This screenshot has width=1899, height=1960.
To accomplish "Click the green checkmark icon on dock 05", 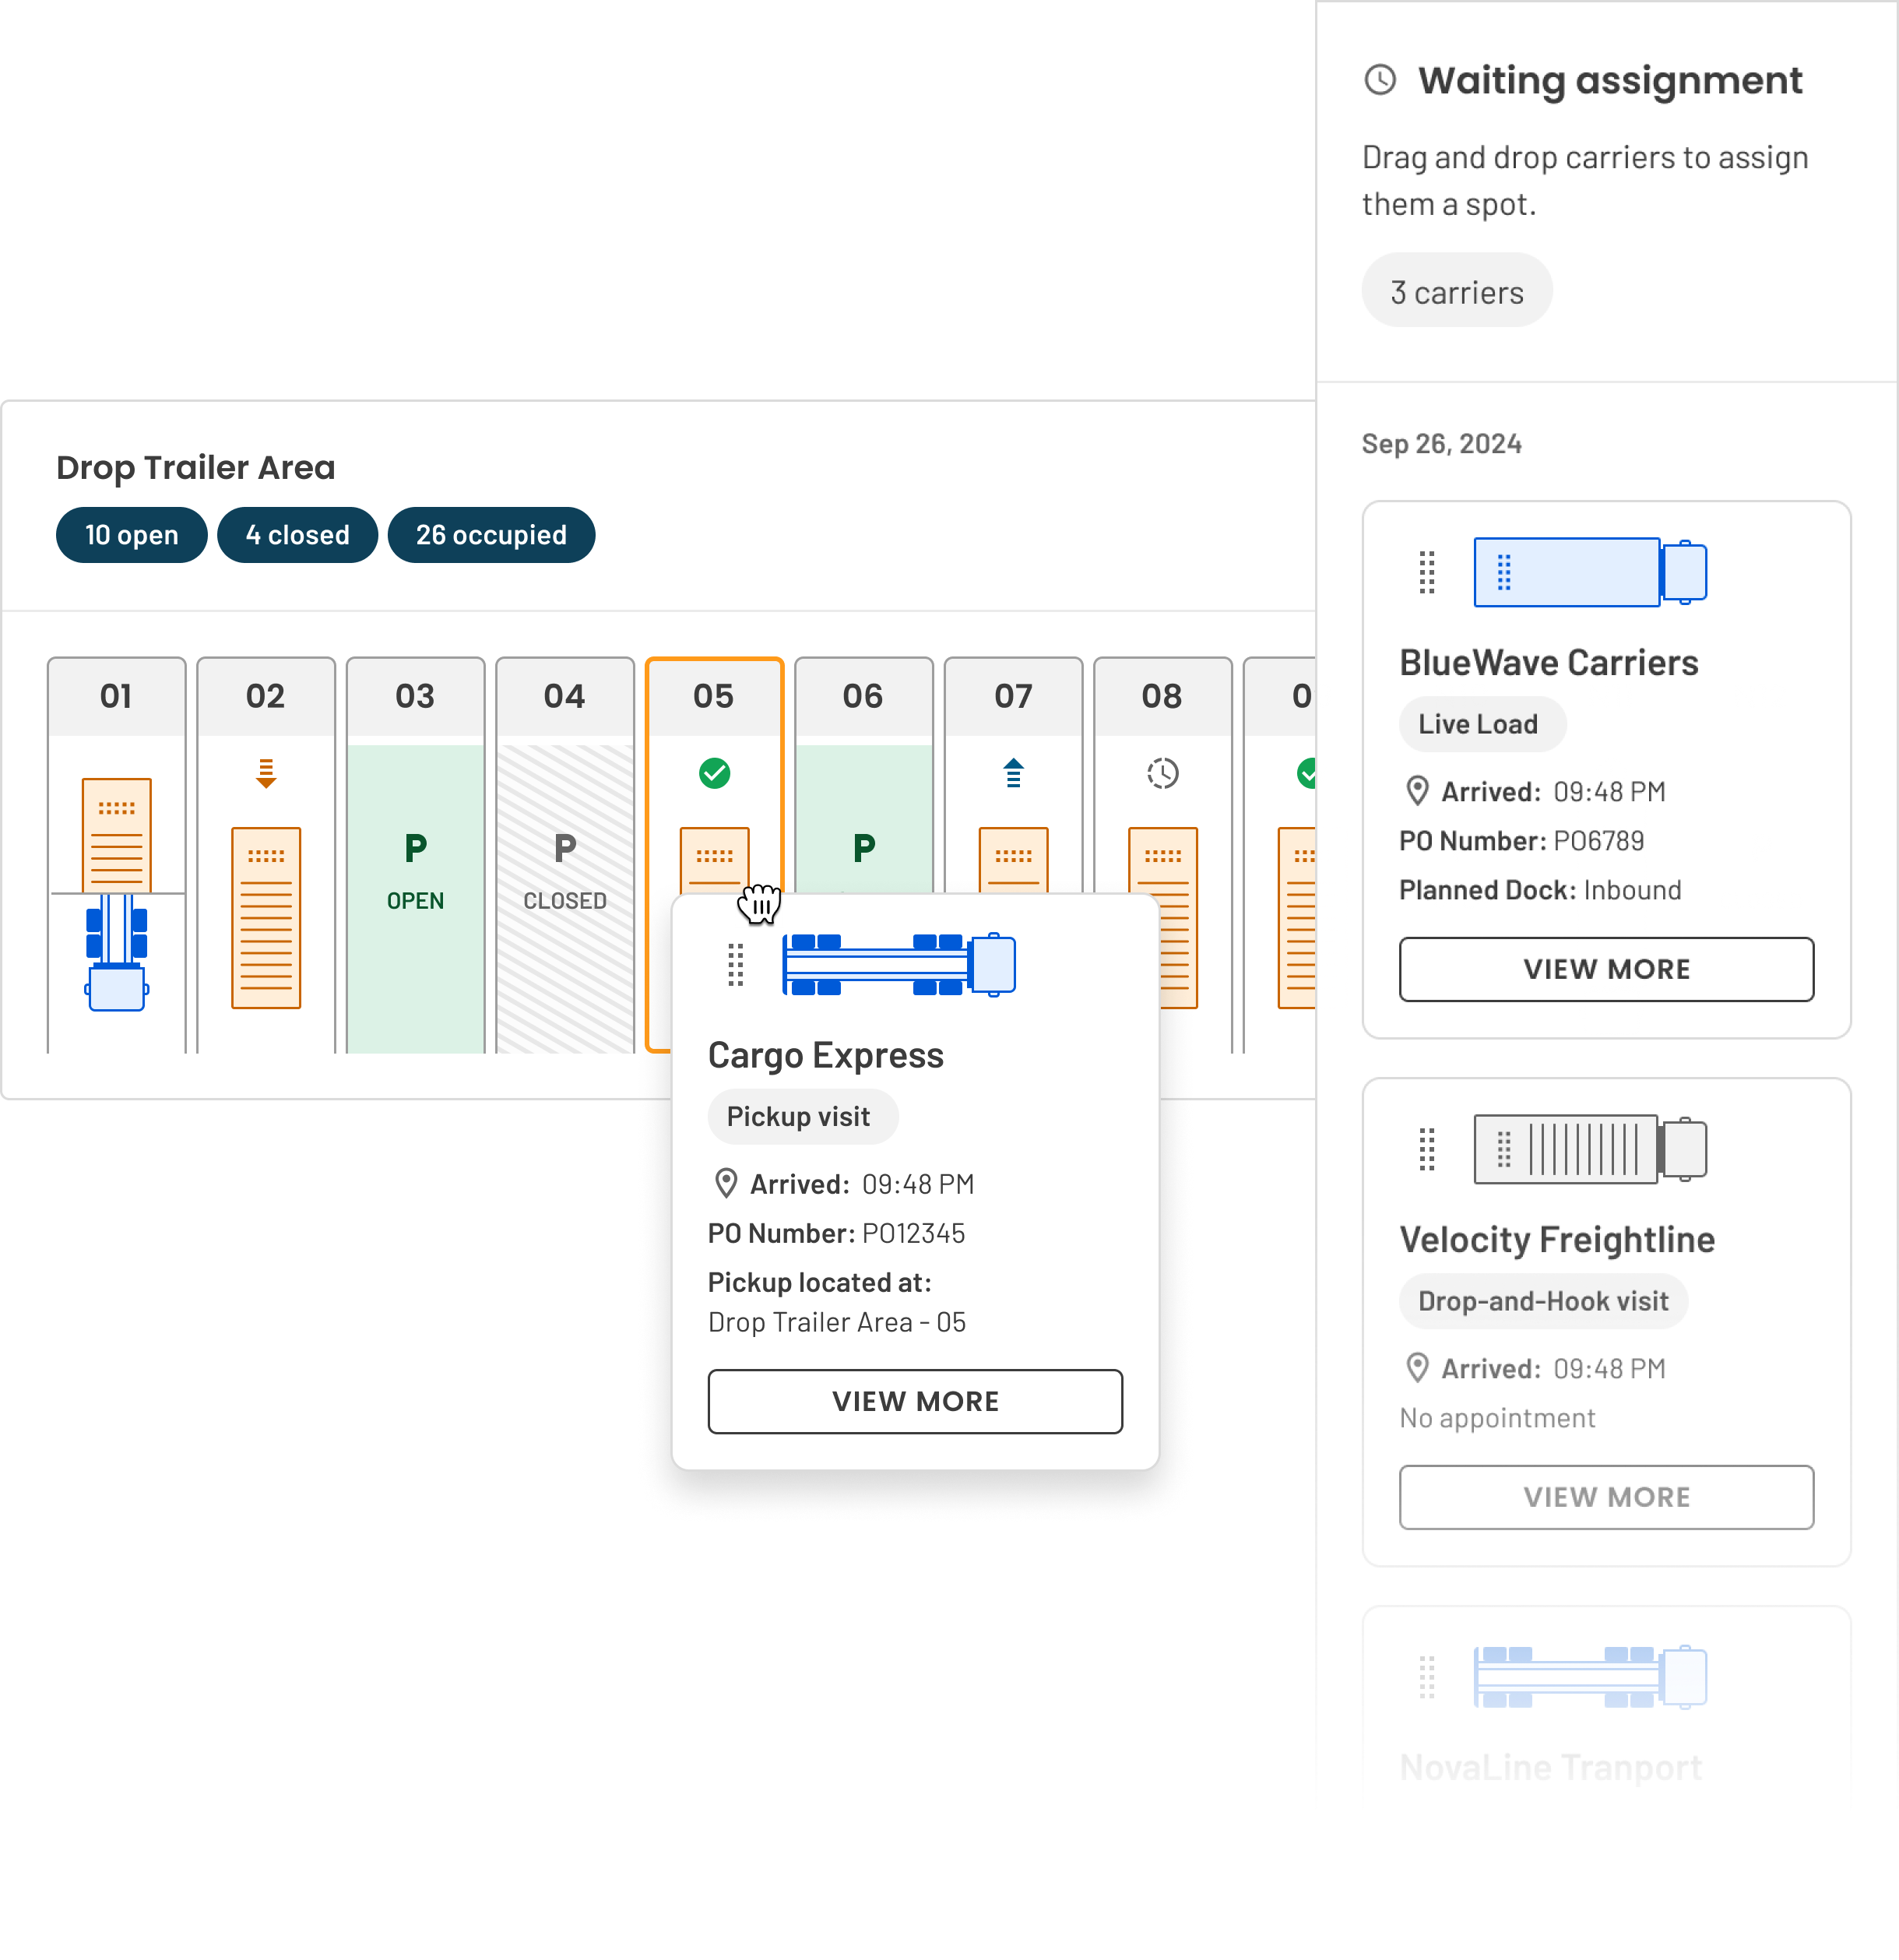I will coord(714,770).
